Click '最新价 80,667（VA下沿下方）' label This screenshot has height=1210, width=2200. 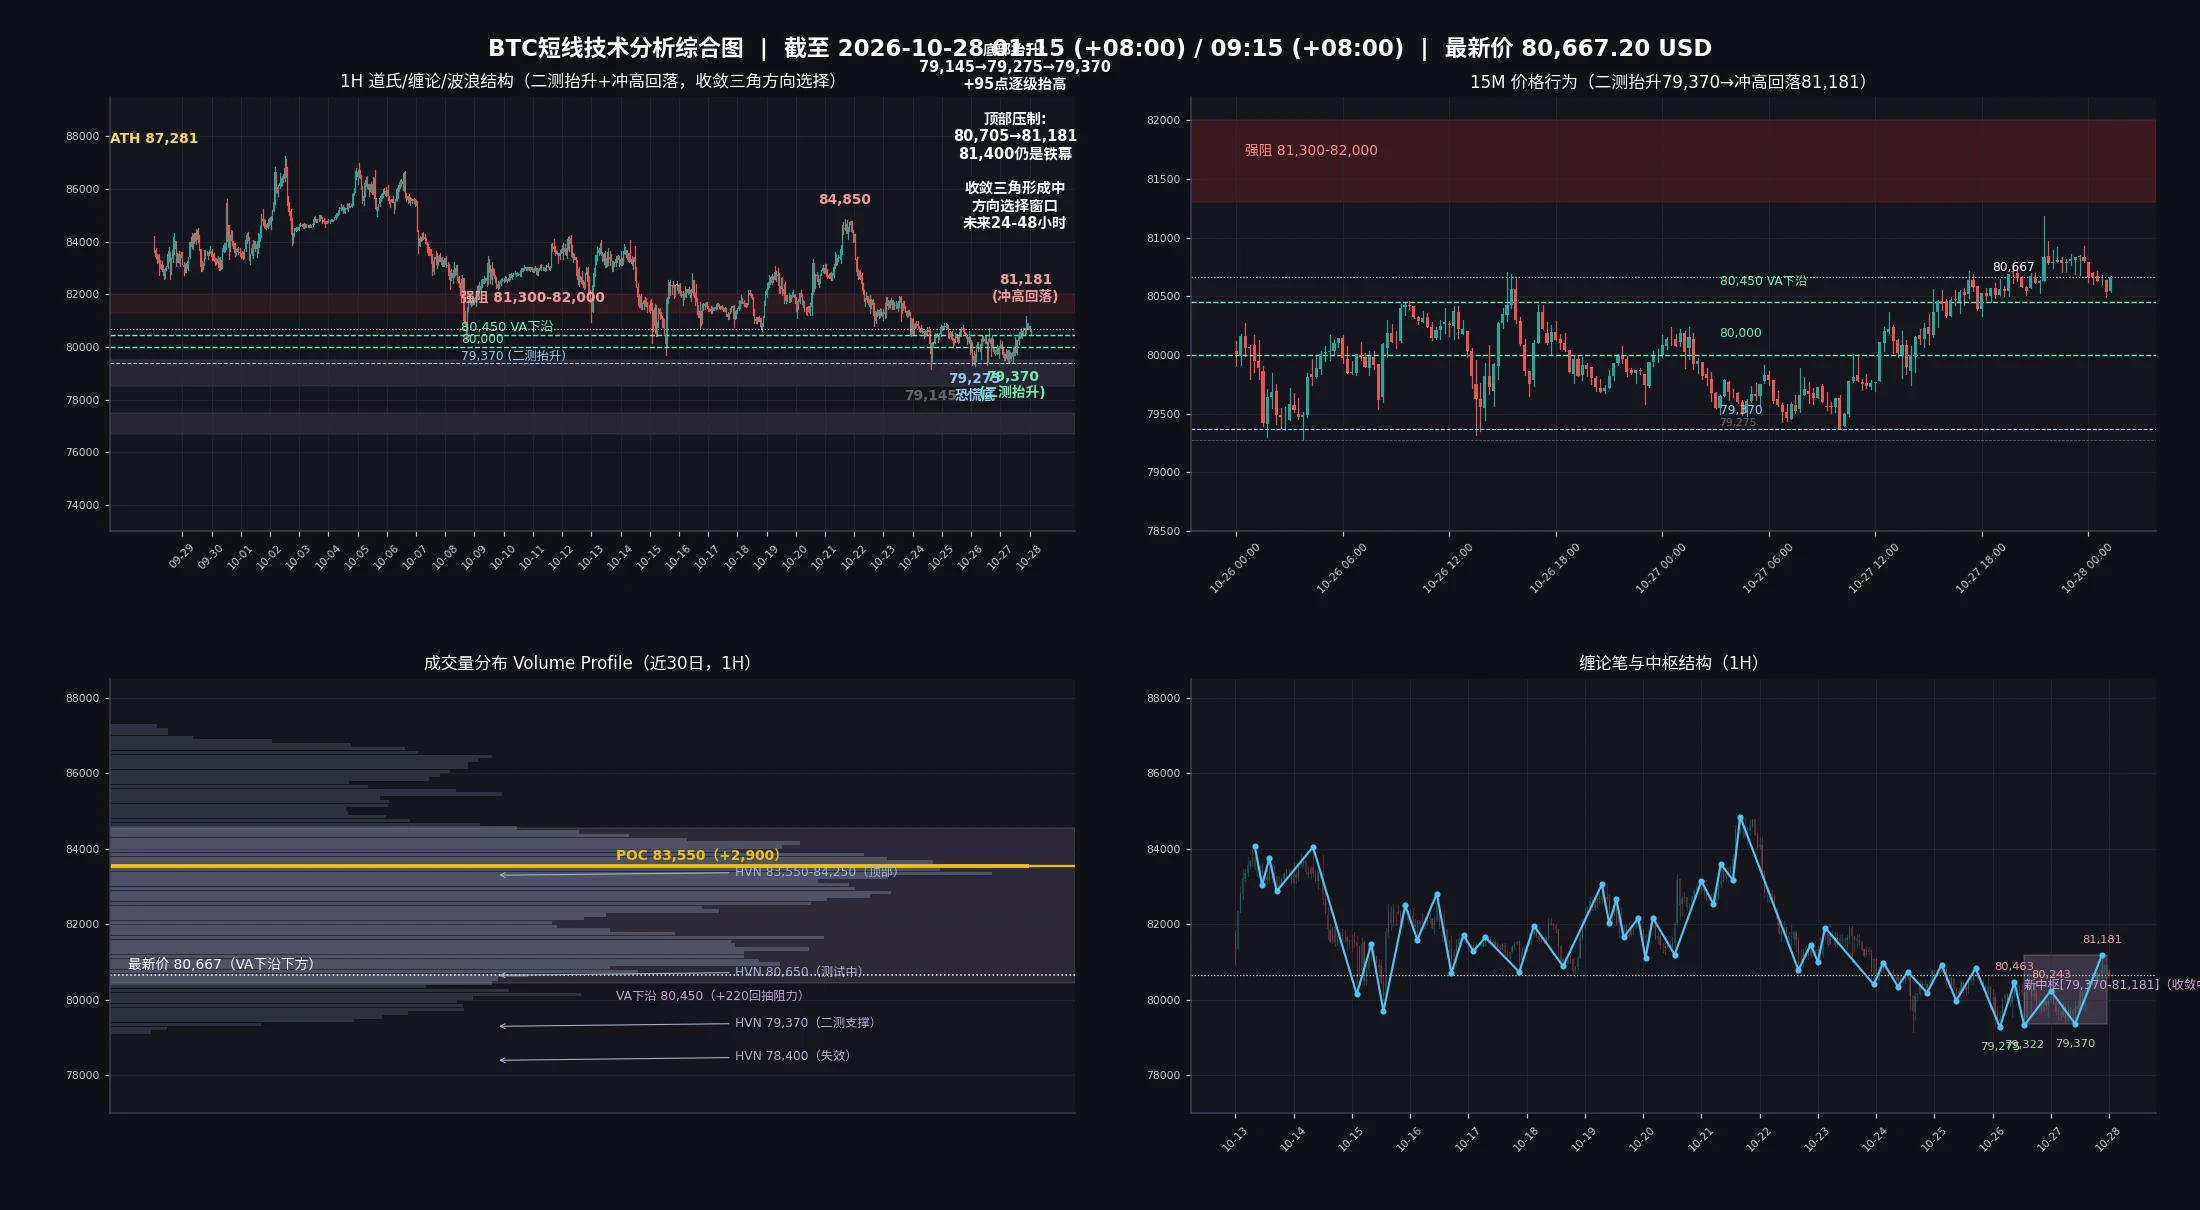tap(221, 964)
